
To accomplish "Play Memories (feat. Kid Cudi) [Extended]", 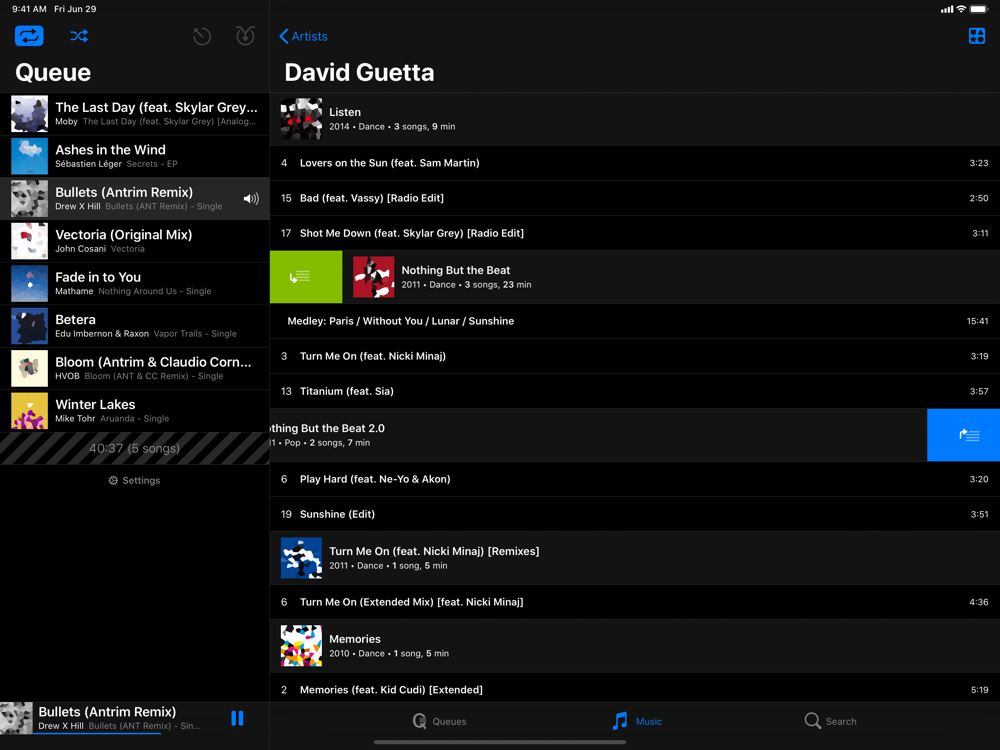I will coord(635,689).
